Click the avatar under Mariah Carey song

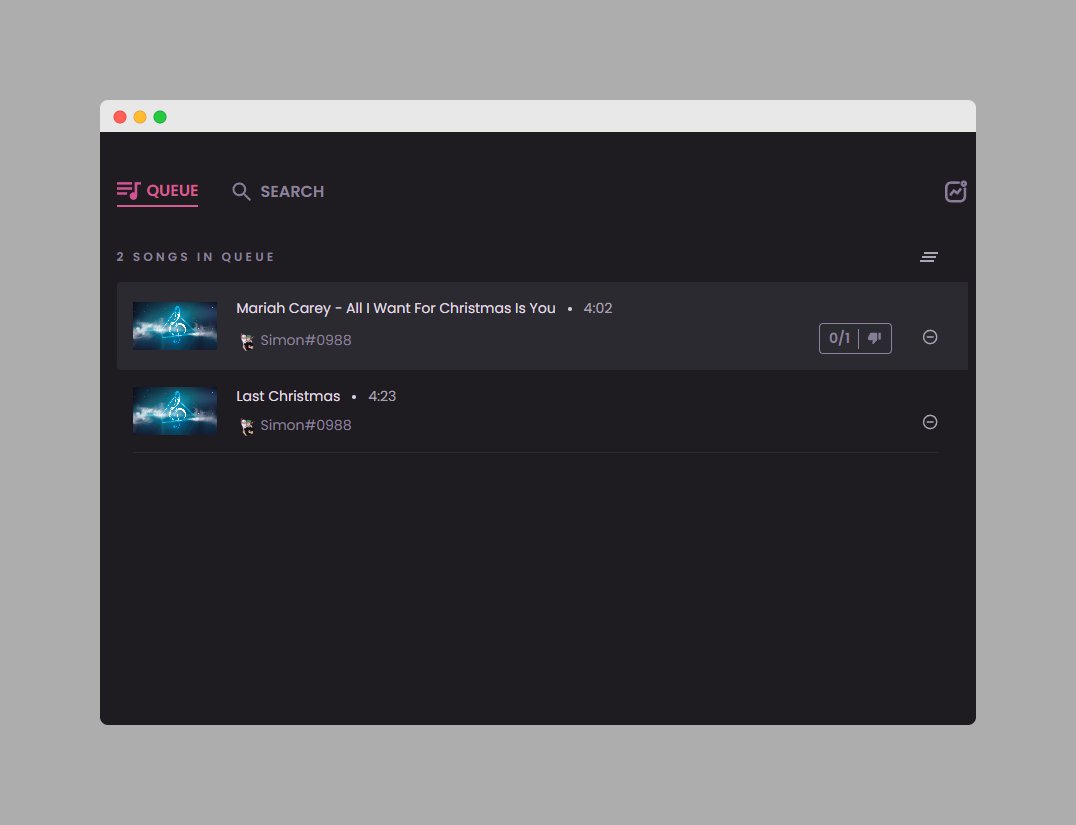pos(247,341)
